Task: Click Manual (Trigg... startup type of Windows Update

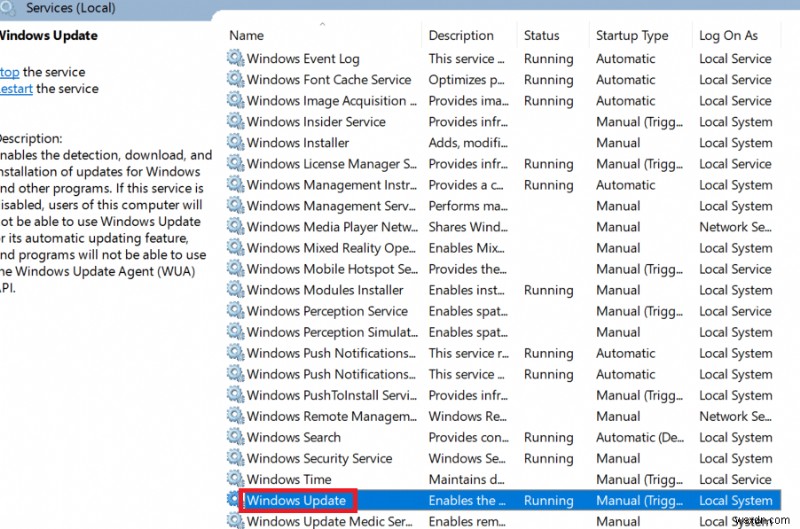Action: pos(639,501)
